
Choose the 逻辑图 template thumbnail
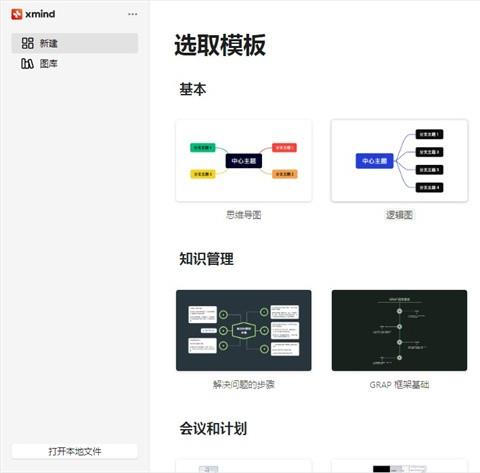coord(399,161)
